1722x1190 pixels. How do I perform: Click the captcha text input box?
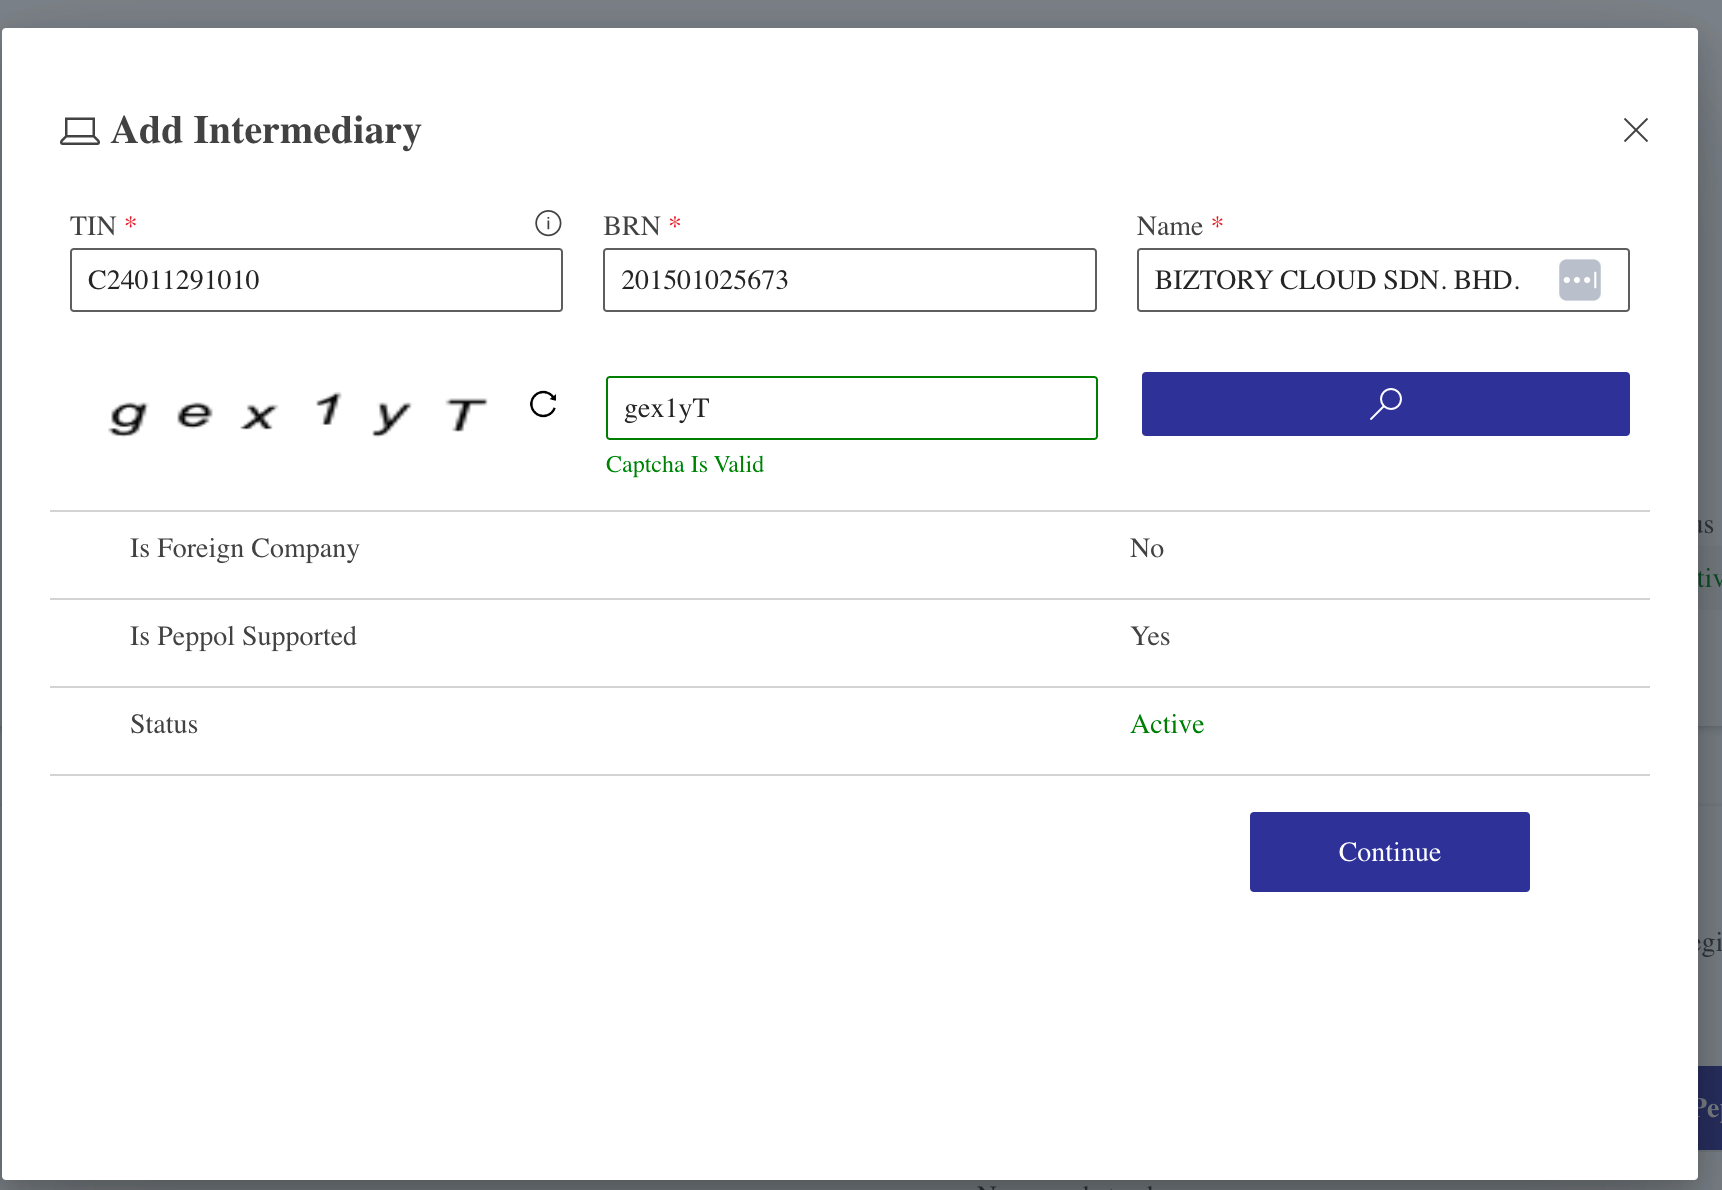852,408
